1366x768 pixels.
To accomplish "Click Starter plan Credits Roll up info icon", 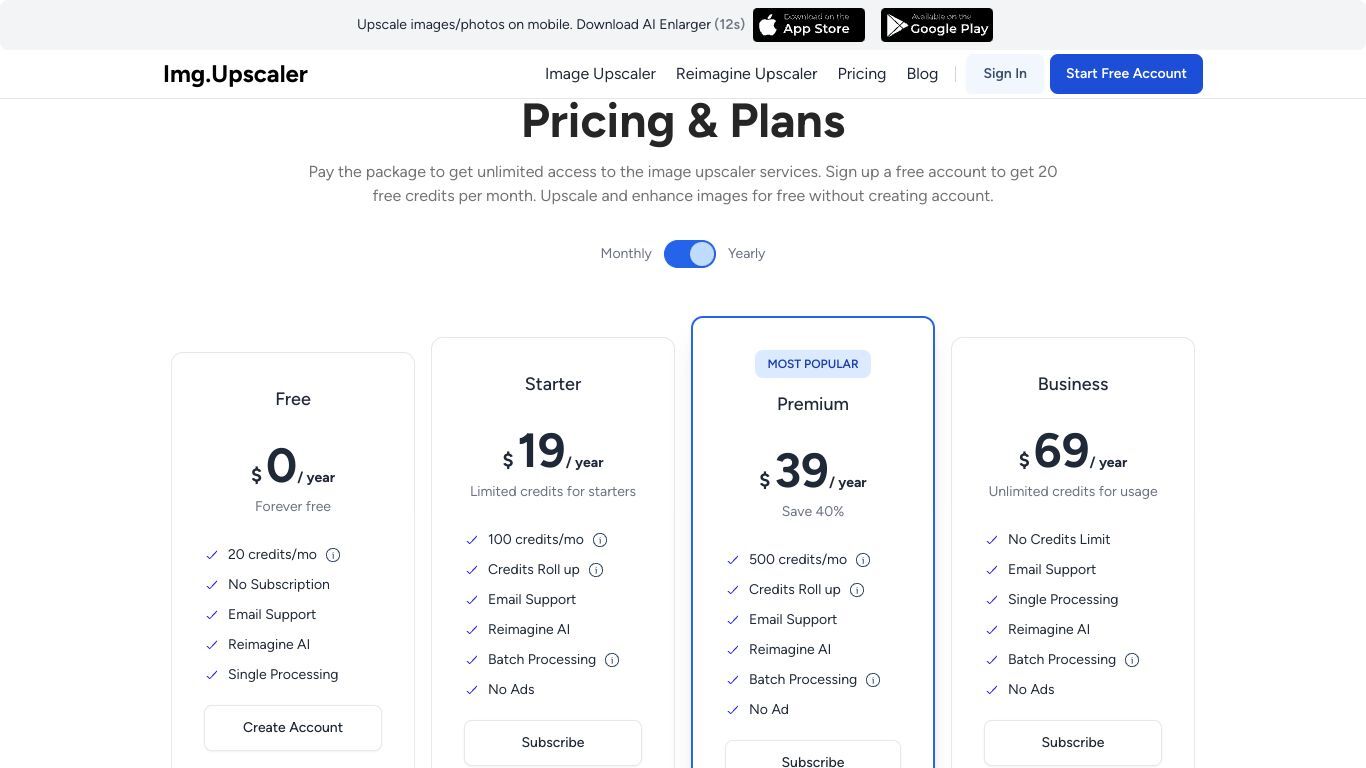I will [x=596, y=570].
